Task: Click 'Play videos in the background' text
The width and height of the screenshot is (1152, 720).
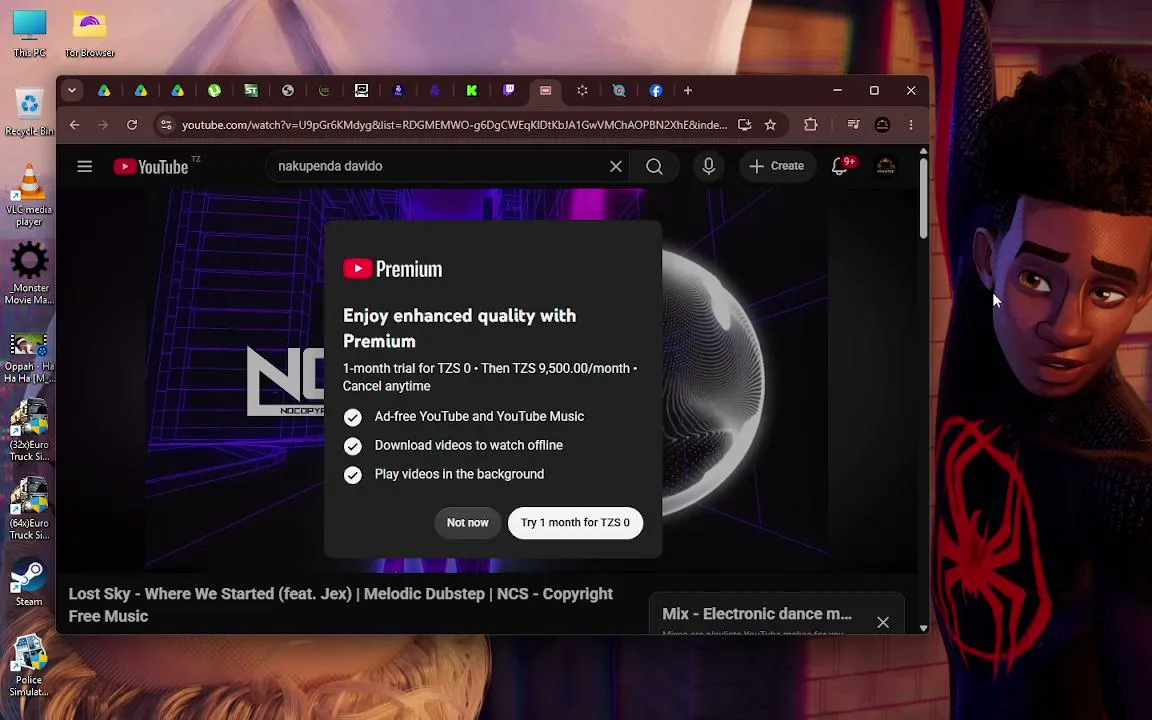Action: [x=459, y=474]
